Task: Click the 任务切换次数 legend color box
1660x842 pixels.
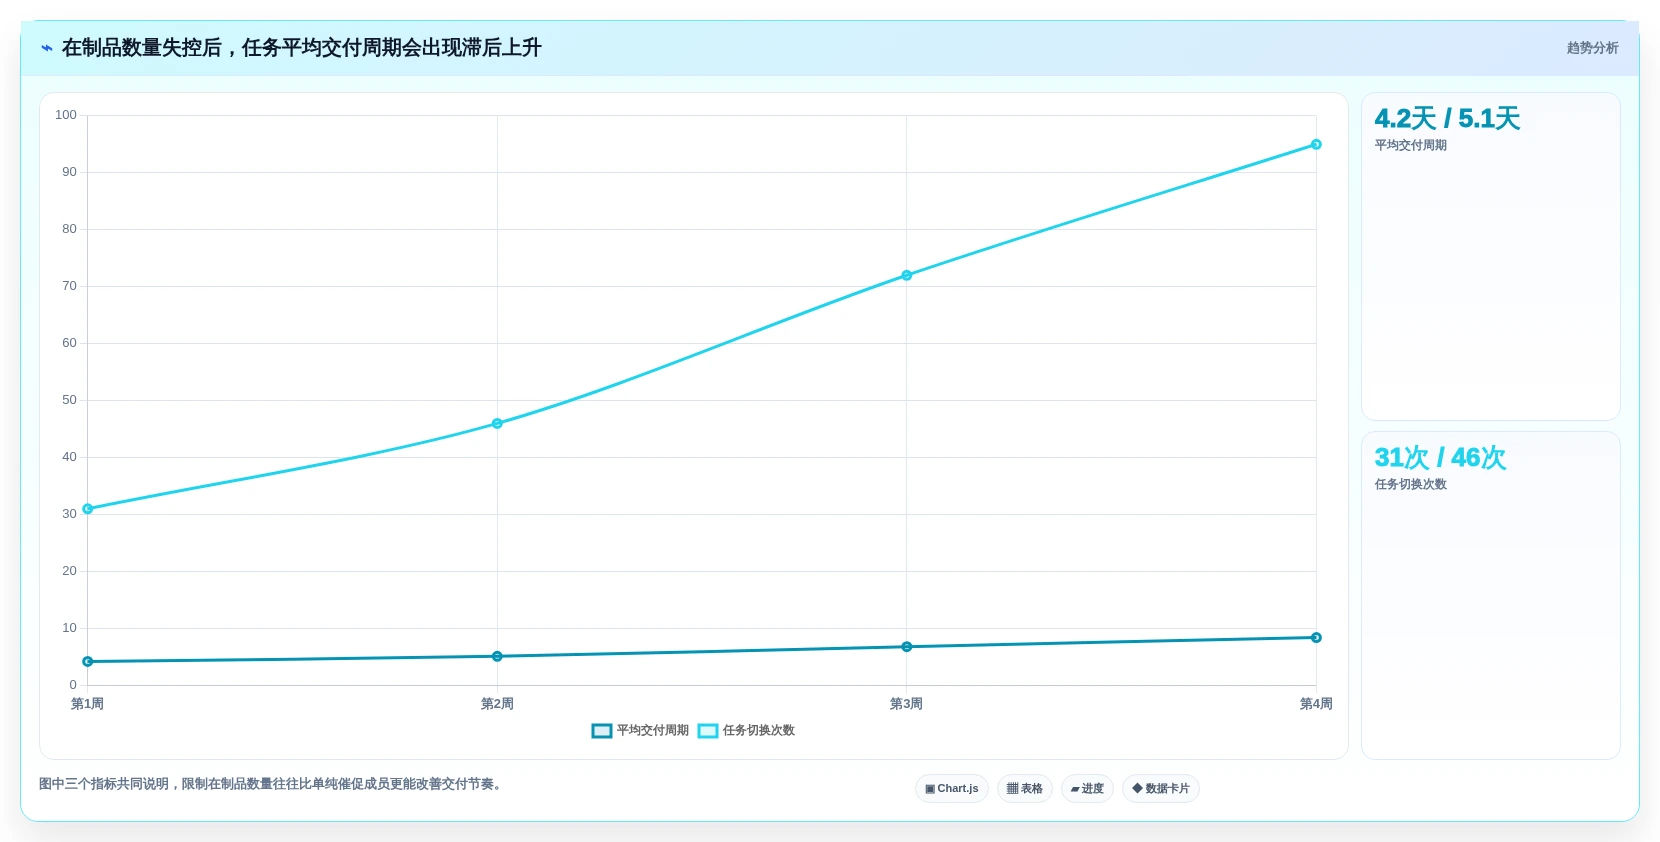Action: click(x=708, y=731)
